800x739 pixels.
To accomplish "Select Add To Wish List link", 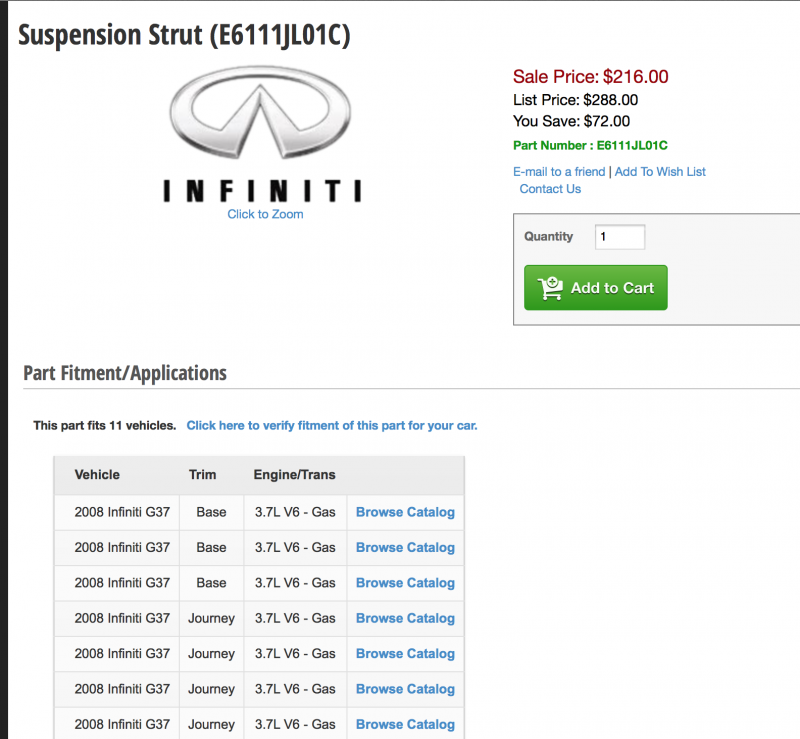I will coord(660,171).
